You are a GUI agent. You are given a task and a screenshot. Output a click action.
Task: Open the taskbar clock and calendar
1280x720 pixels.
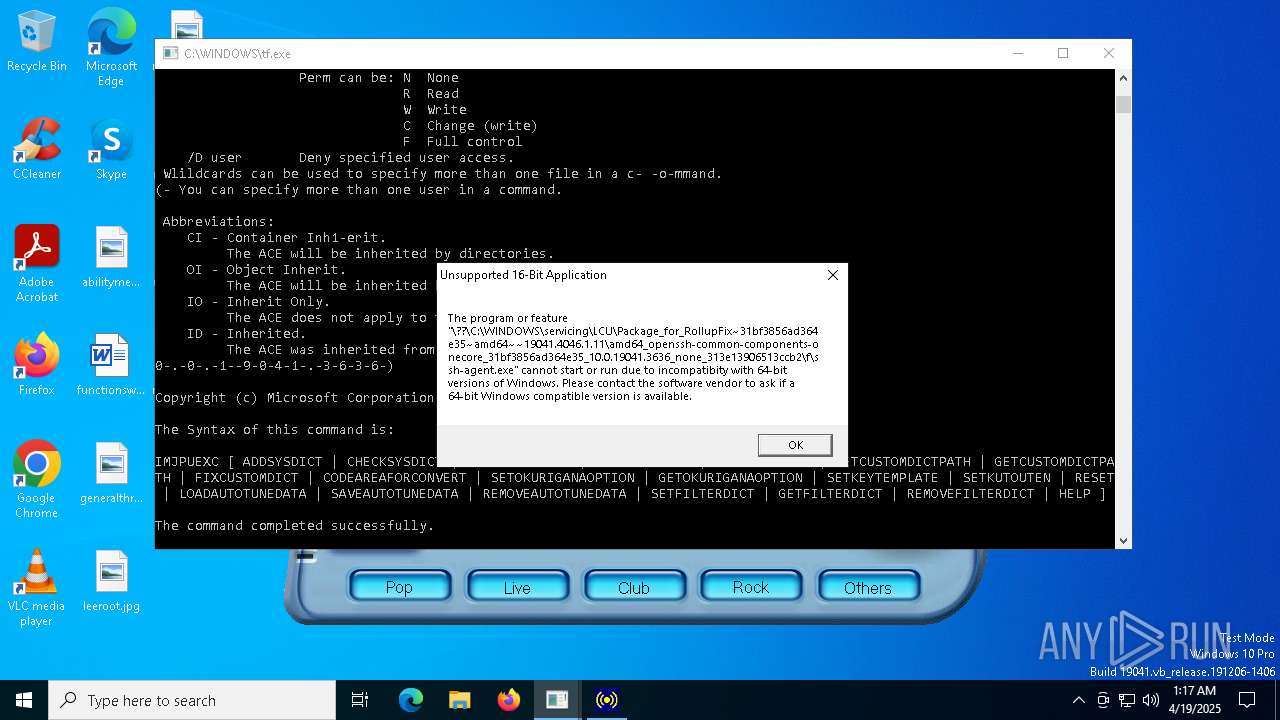tap(1194, 700)
